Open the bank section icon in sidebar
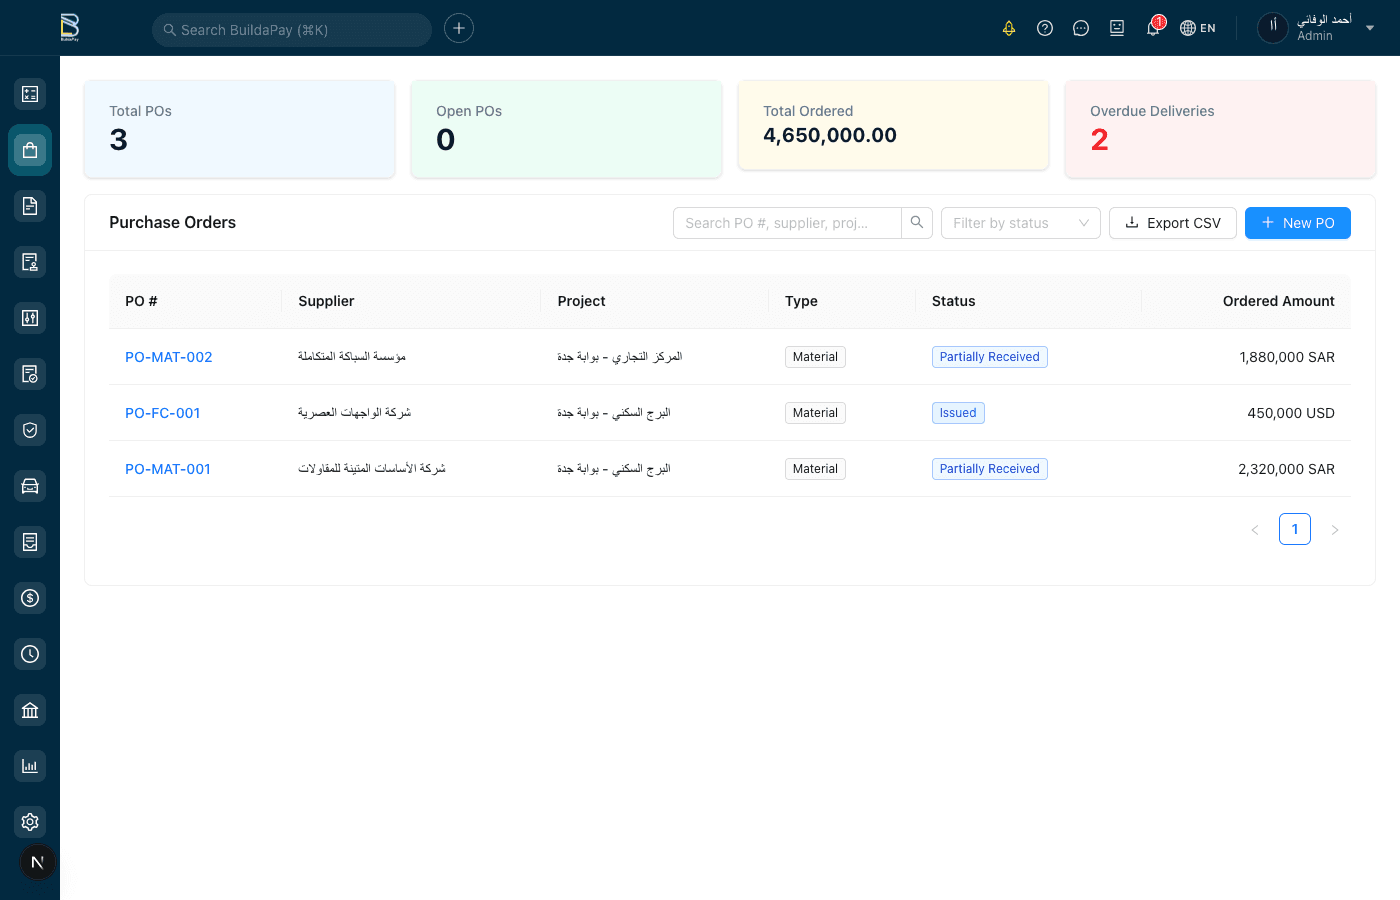This screenshot has width=1400, height=900. [30, 709]
